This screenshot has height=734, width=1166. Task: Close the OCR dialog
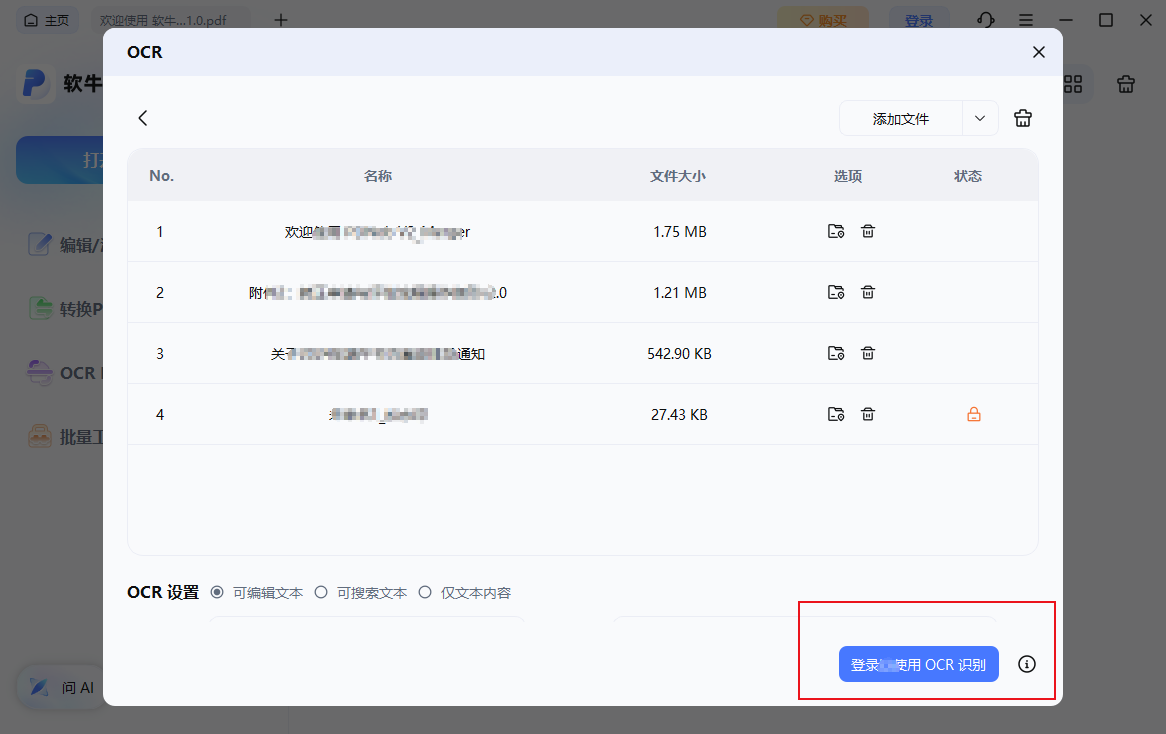[x=1039, y=52]
